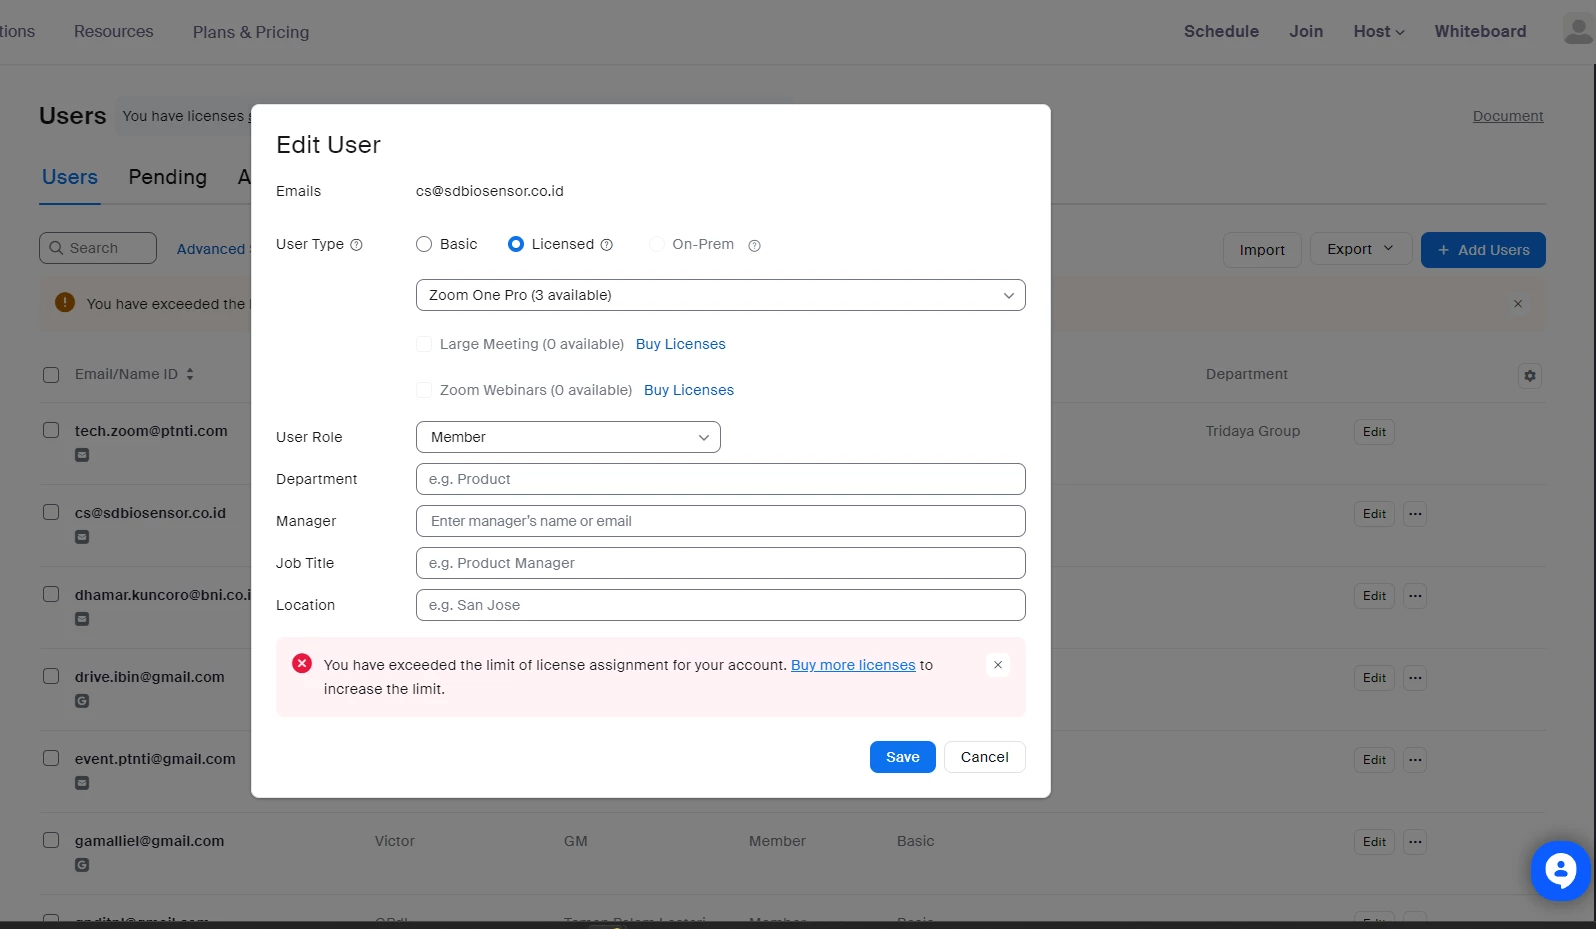Toggle the select-all users checkbox
Viewport: 1596px width, 929px height.
pyautogui.click(x=51, y=375)
